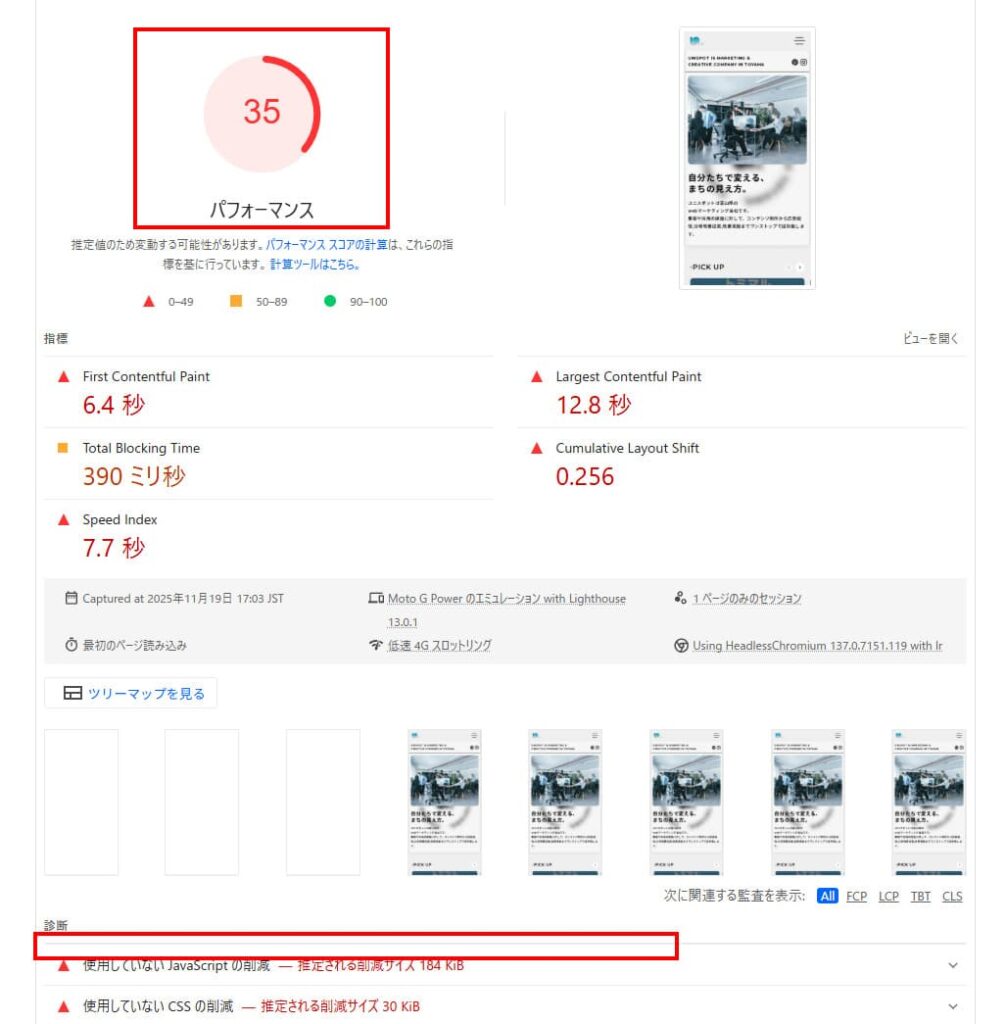Open the 計算ツールはこちら calculator link
The image size is (1006, 1024).
click(x=315, y=264)
